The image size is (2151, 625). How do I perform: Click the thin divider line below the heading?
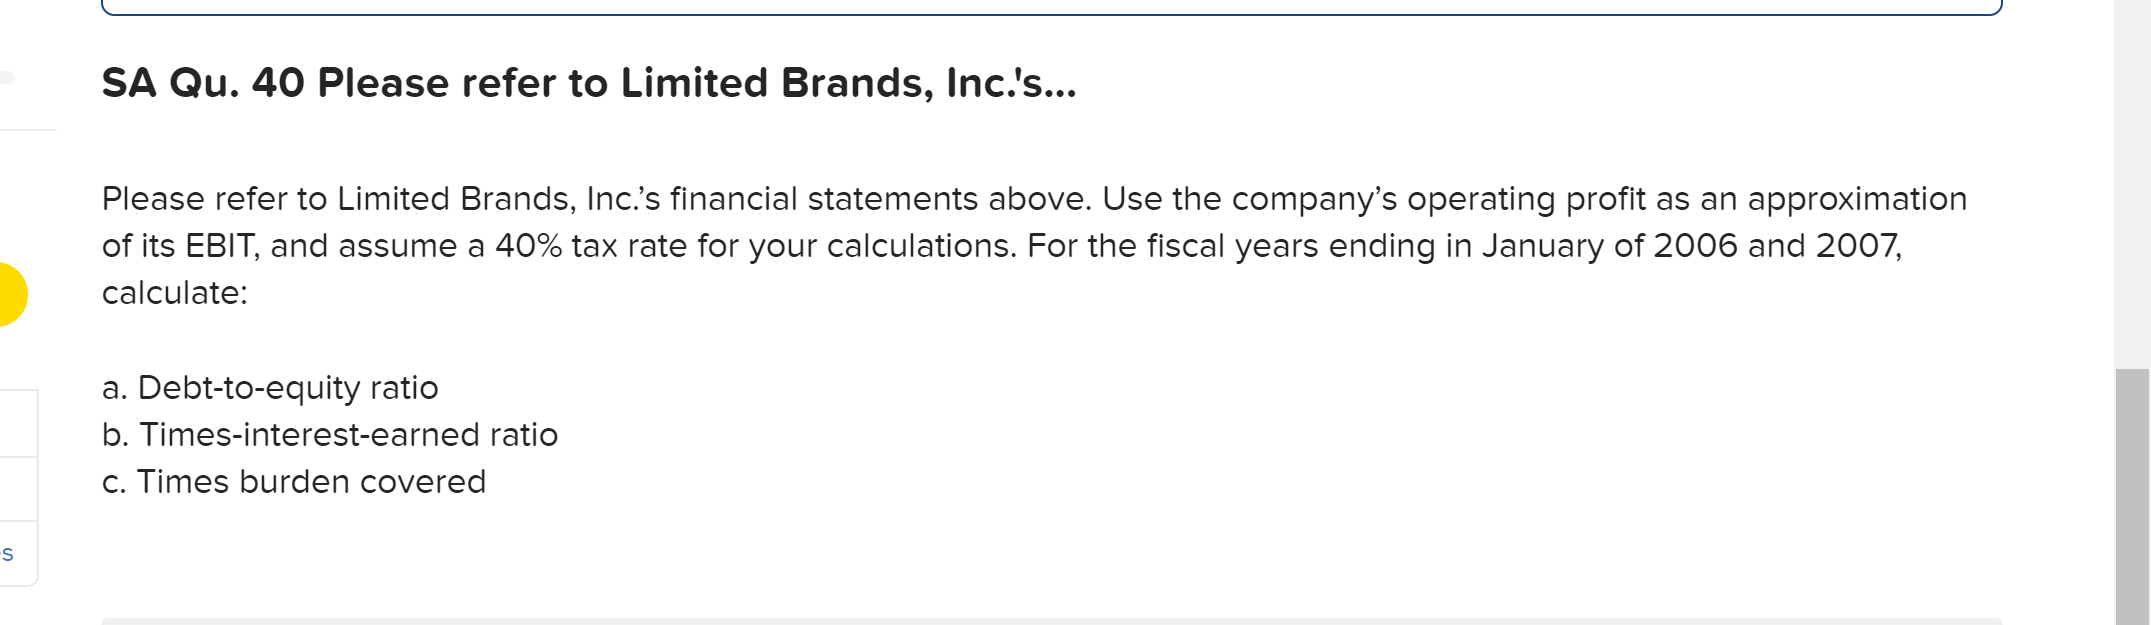pyautogui.click(x=28, y=128)
